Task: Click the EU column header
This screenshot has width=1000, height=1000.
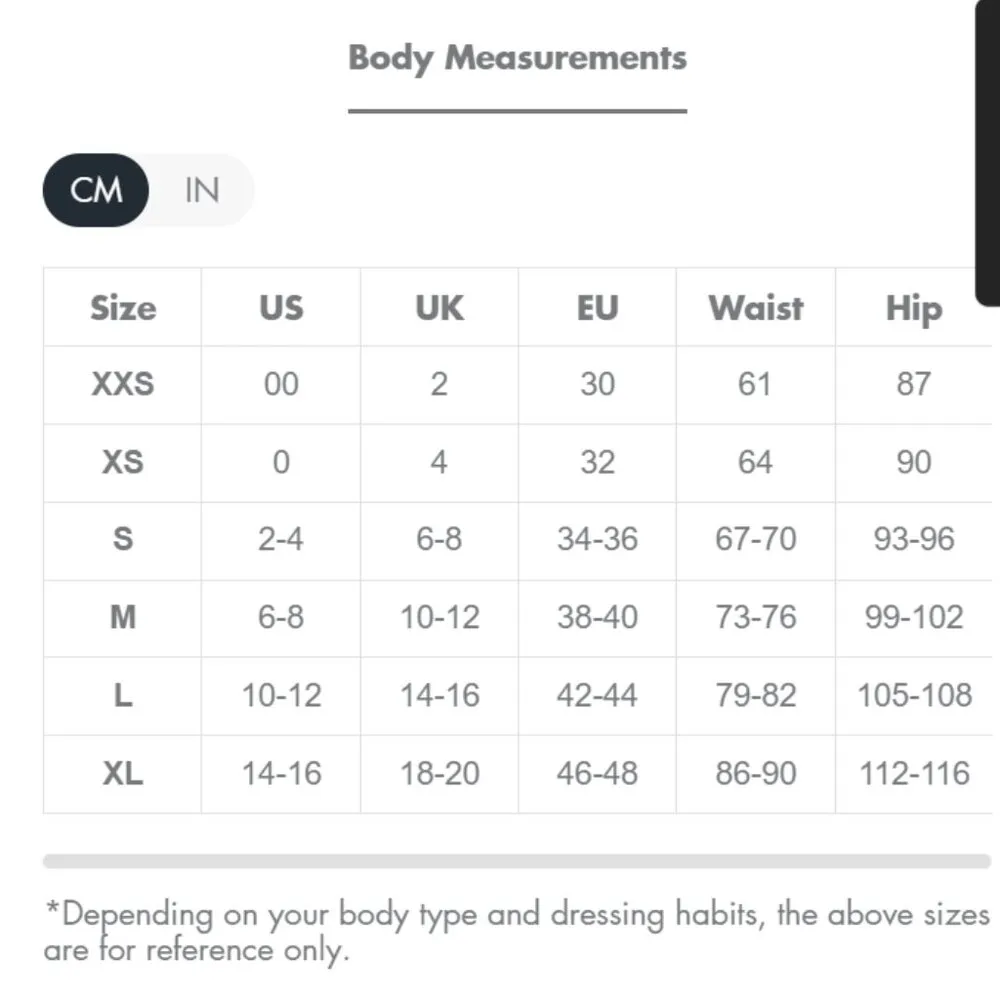Action: click(x=597, y=307)
